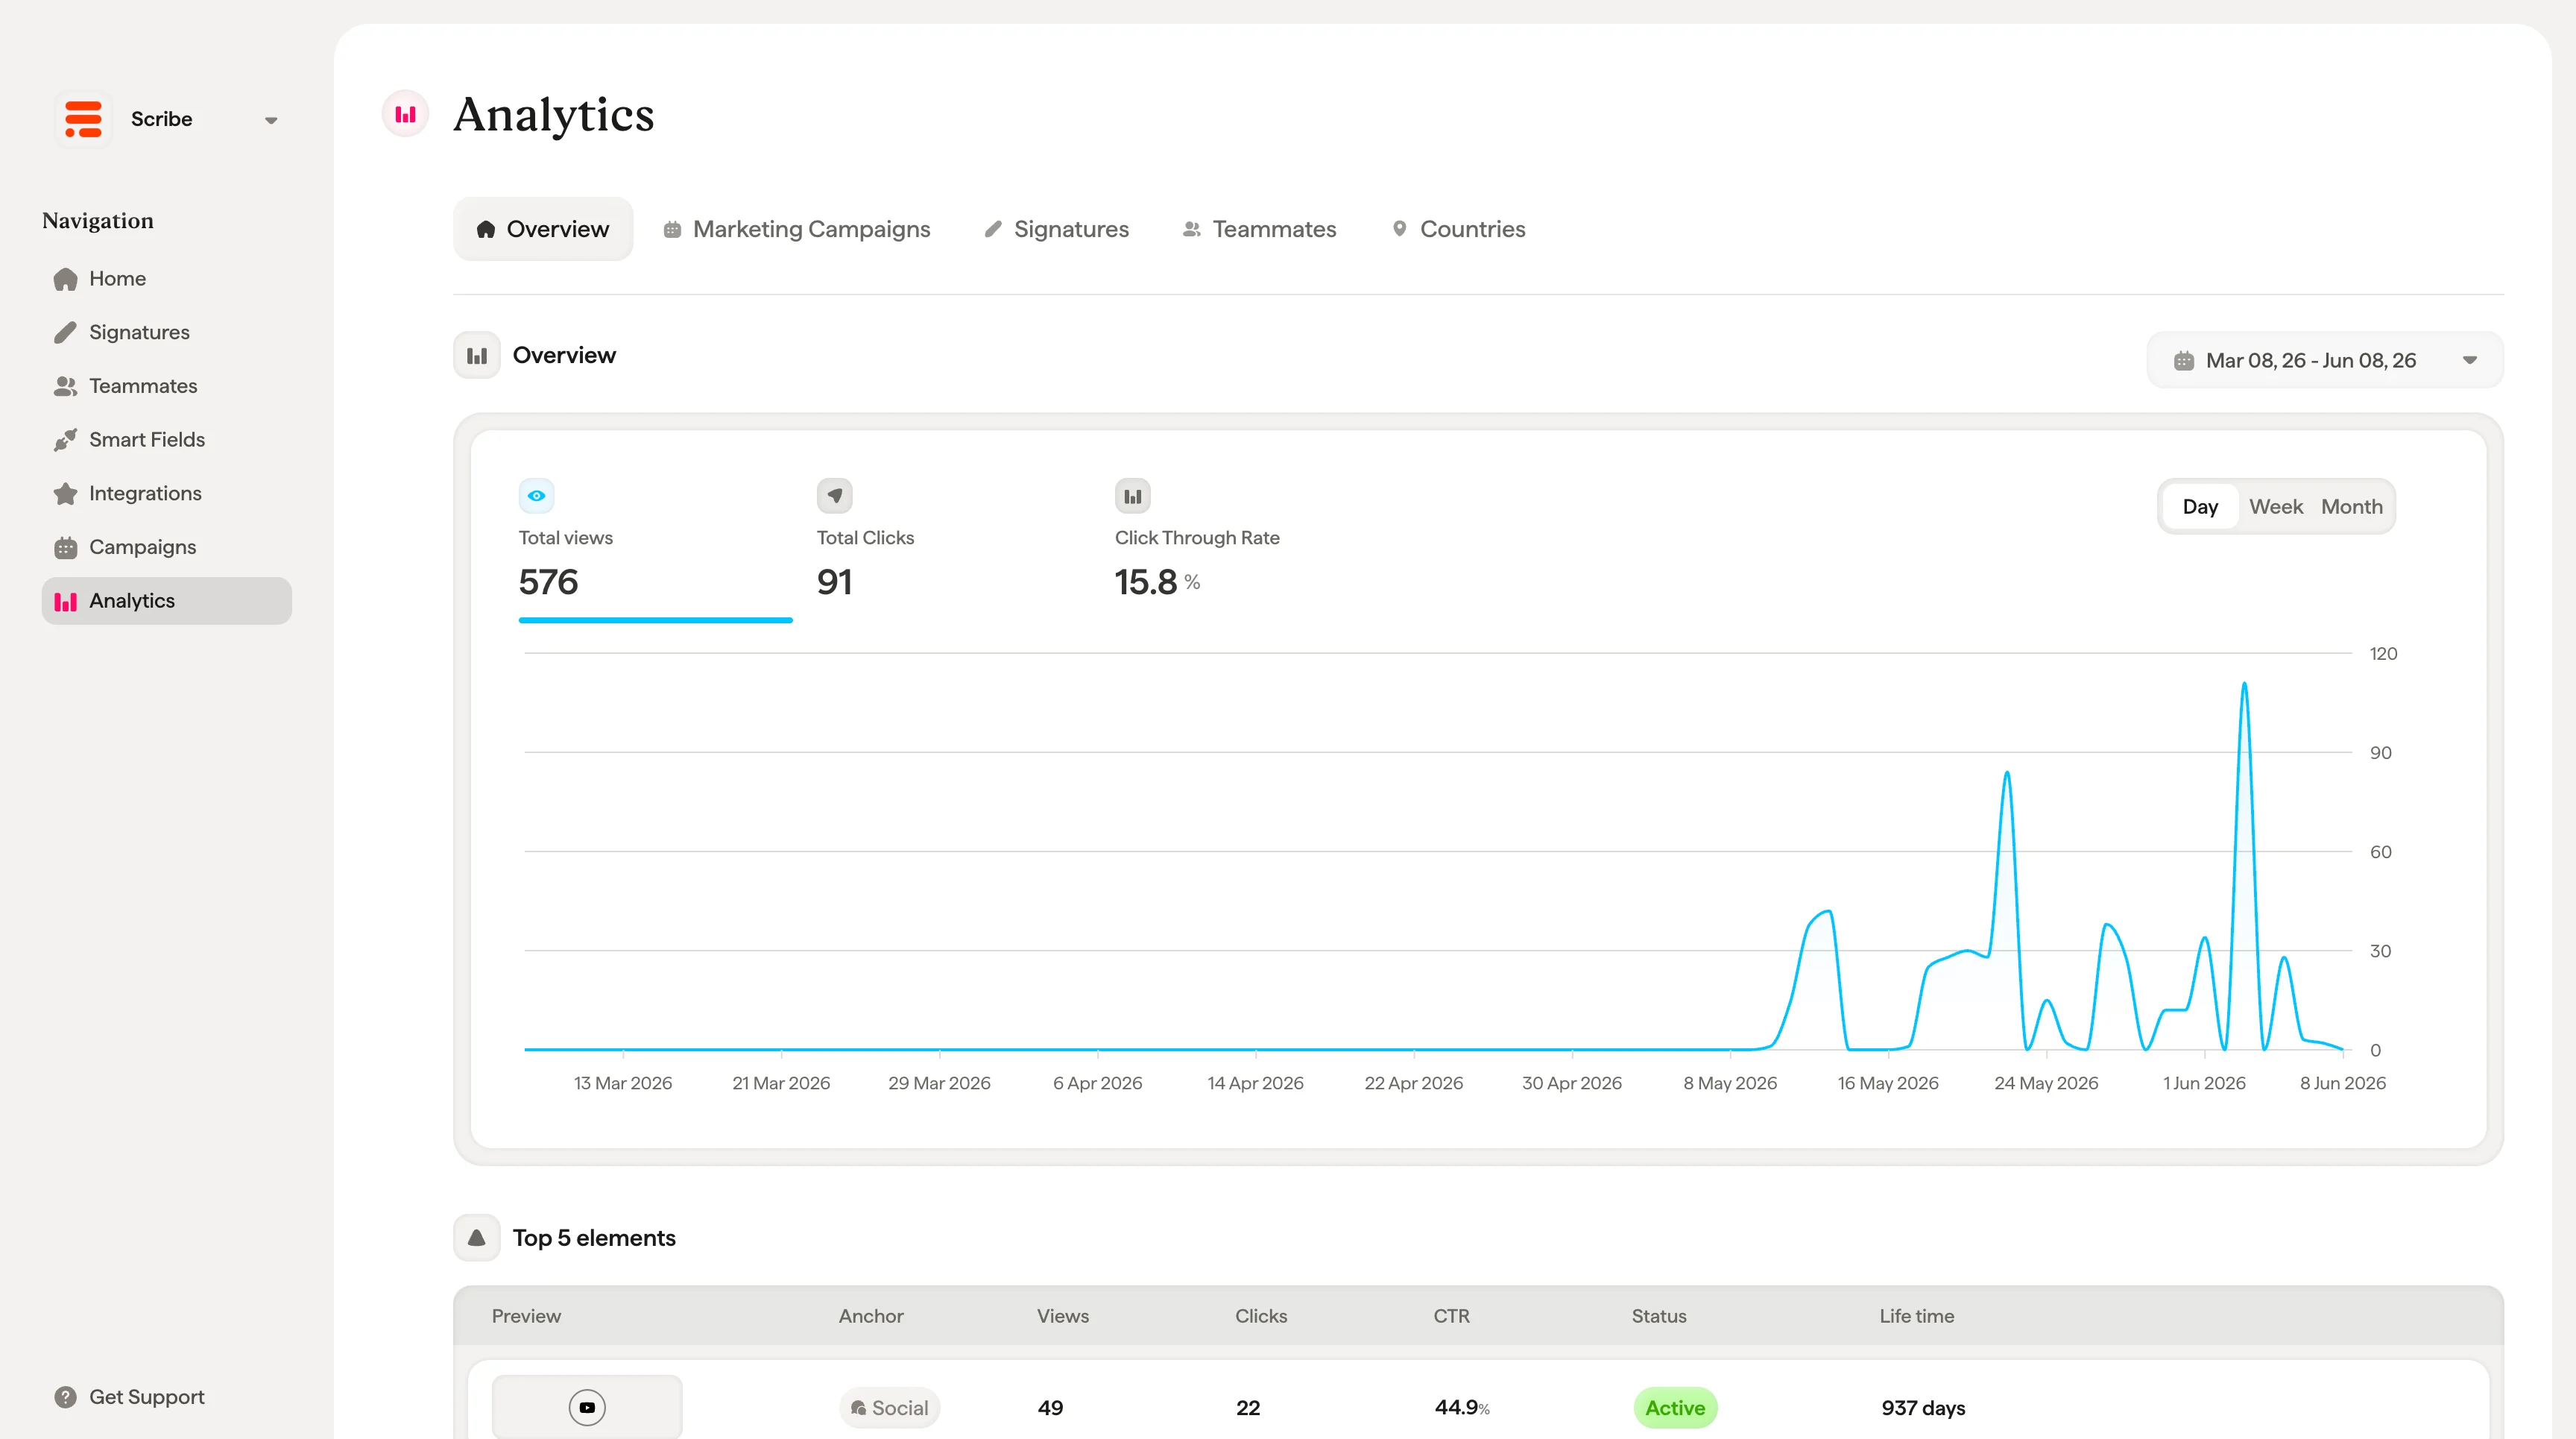Switch to the Countries tab
Screen dimensions: 2576x1439
click(1459, 229)
